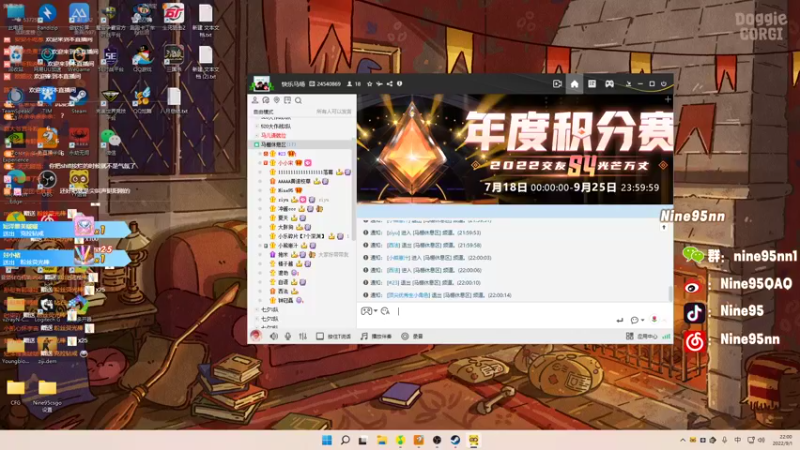Click the 录音 record button

[x=412, y=336]
